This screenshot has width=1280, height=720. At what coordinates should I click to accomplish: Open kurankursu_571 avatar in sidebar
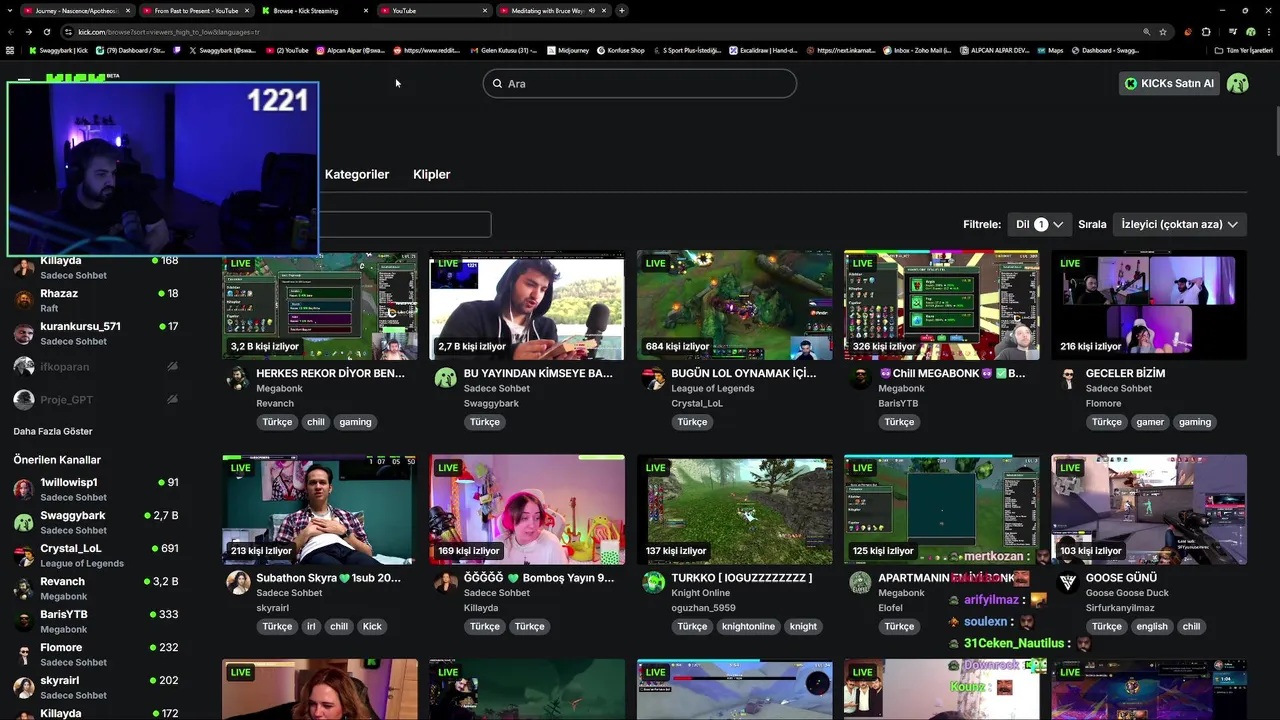24,333
